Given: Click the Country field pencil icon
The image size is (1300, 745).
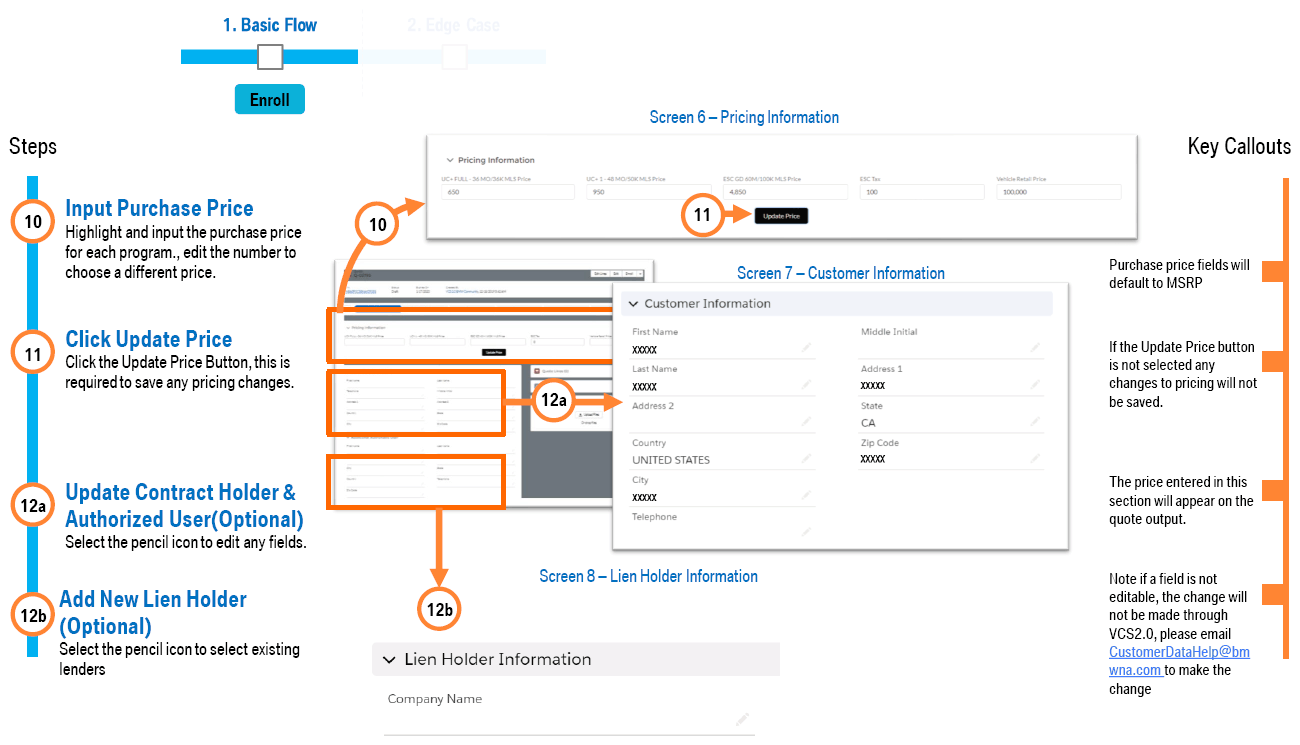Looking at the screenshot, I should [x=806, y=460].
